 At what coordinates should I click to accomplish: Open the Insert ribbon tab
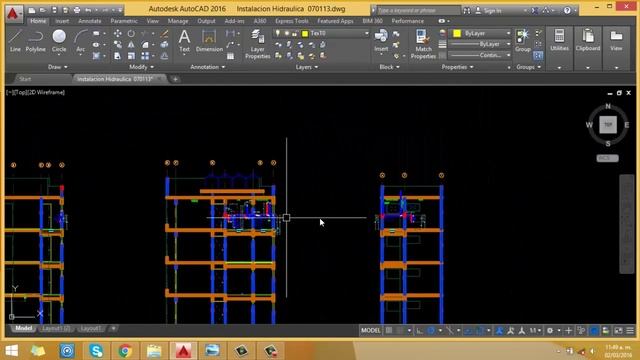(x=62, y=21)
